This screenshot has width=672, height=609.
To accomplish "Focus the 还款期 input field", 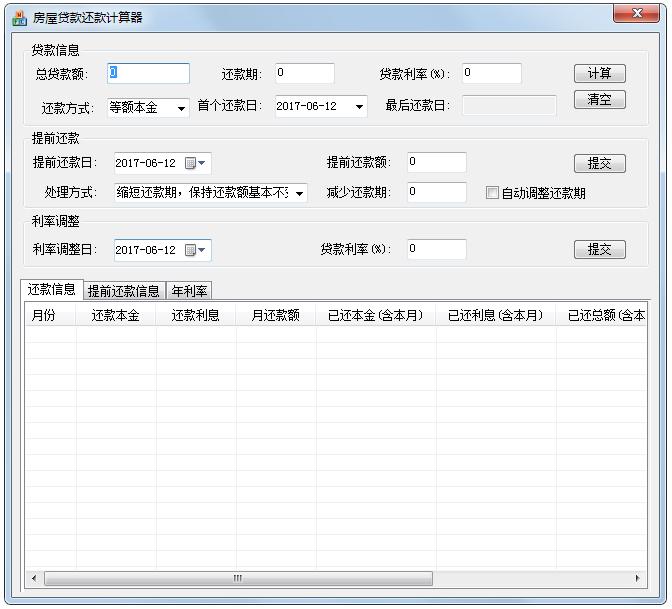I will (x=304, y=73).
